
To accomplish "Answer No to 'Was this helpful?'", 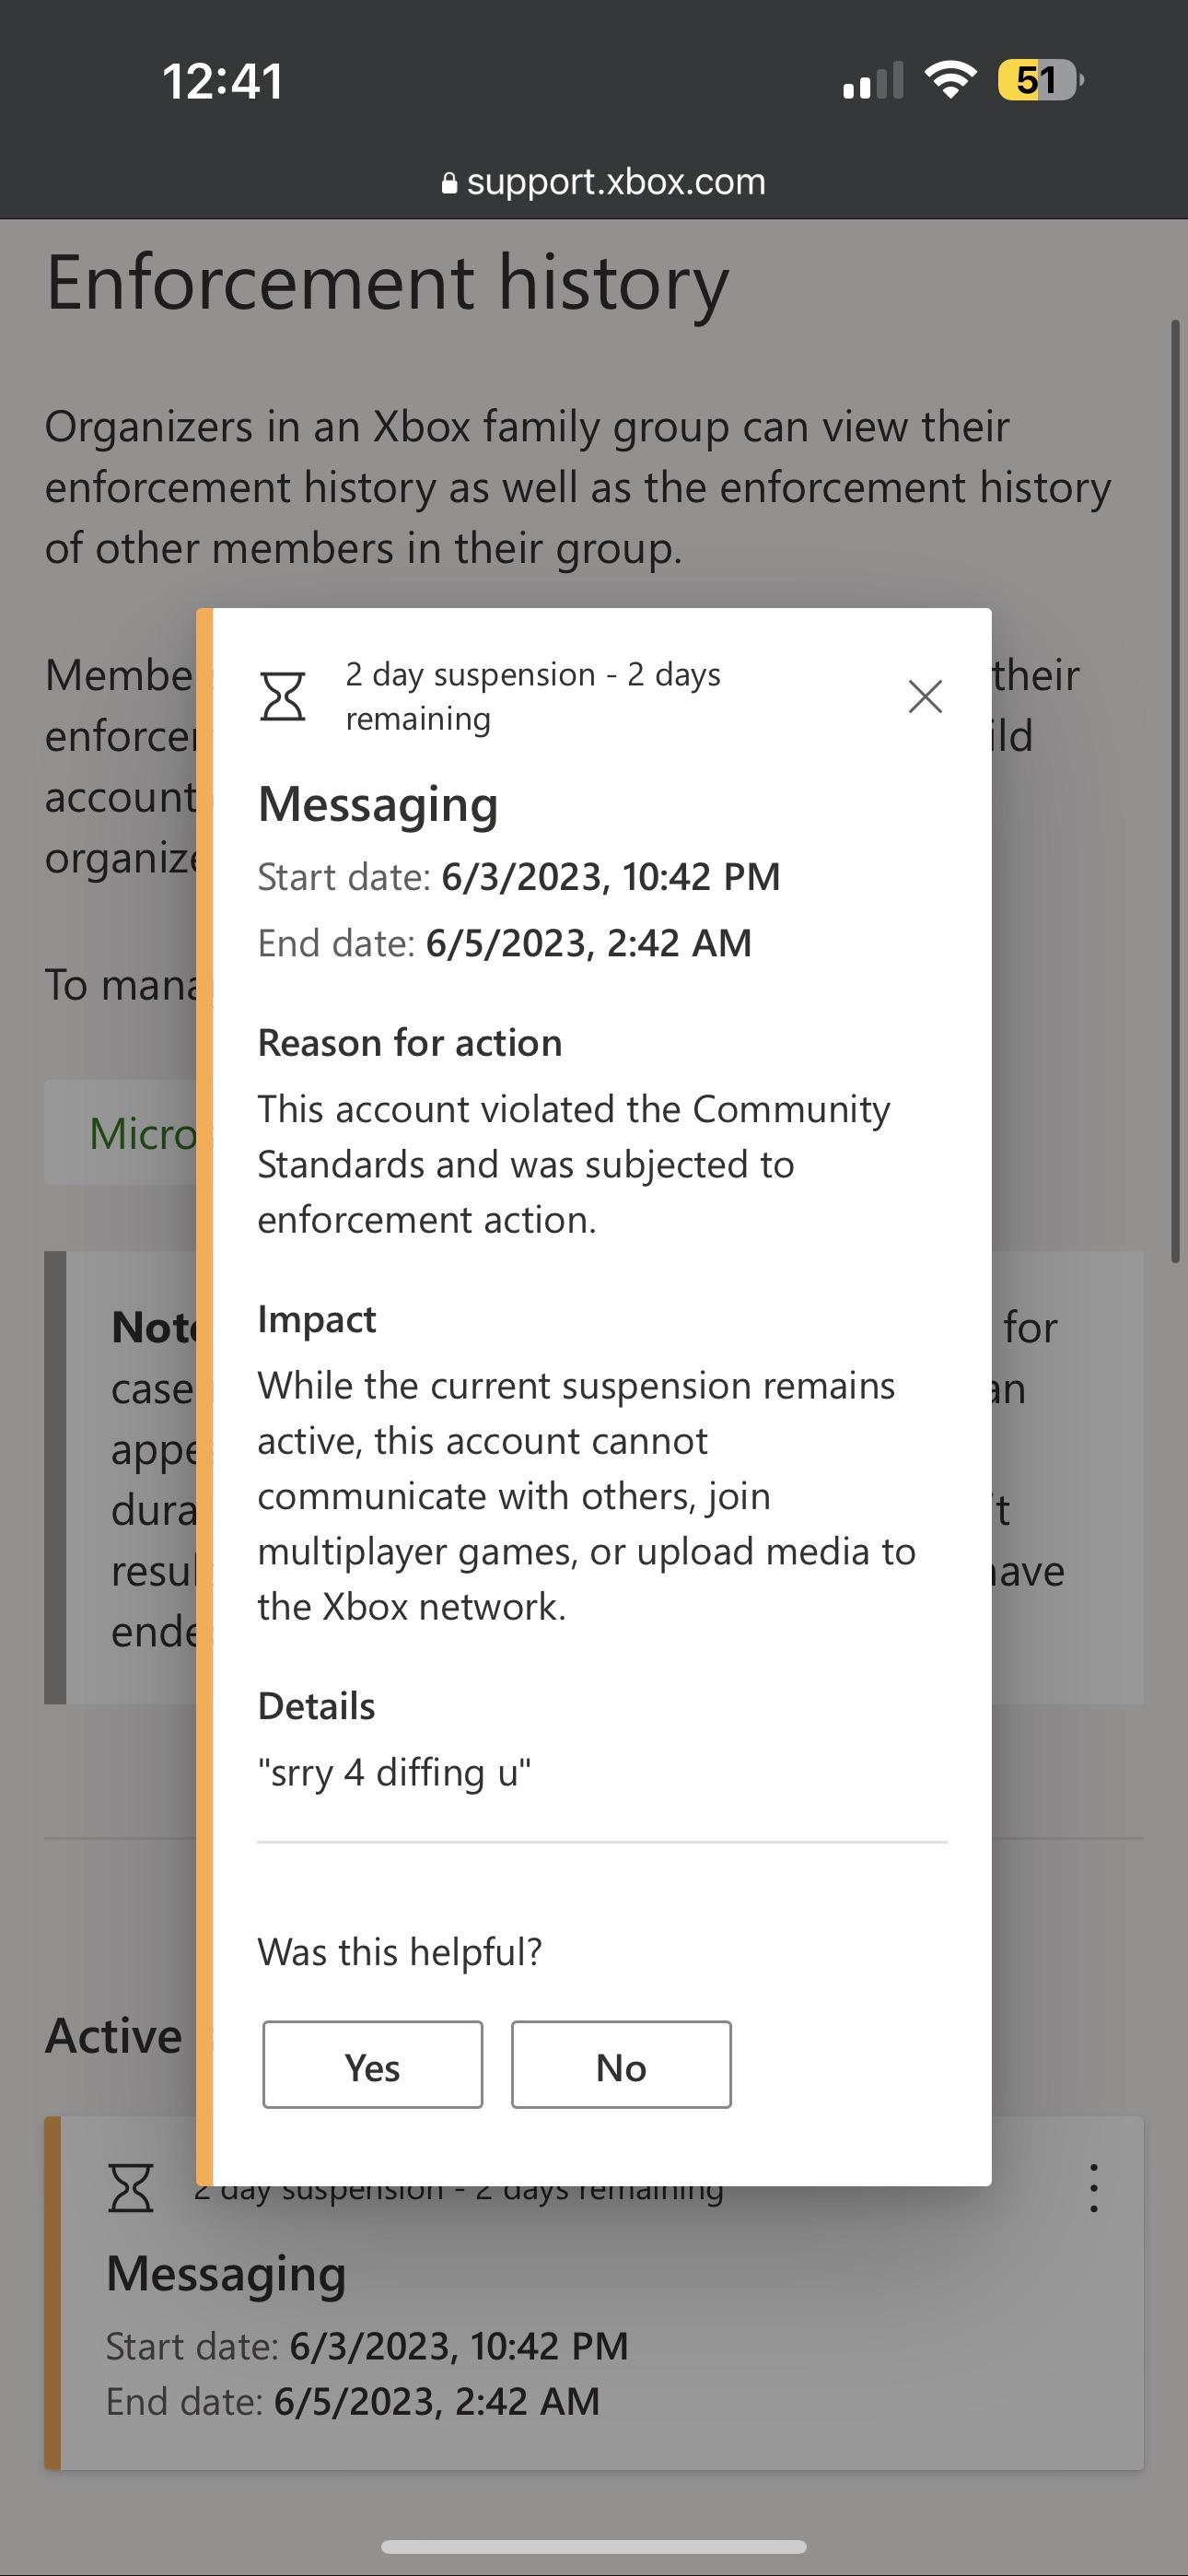I will click(621, 2066).
